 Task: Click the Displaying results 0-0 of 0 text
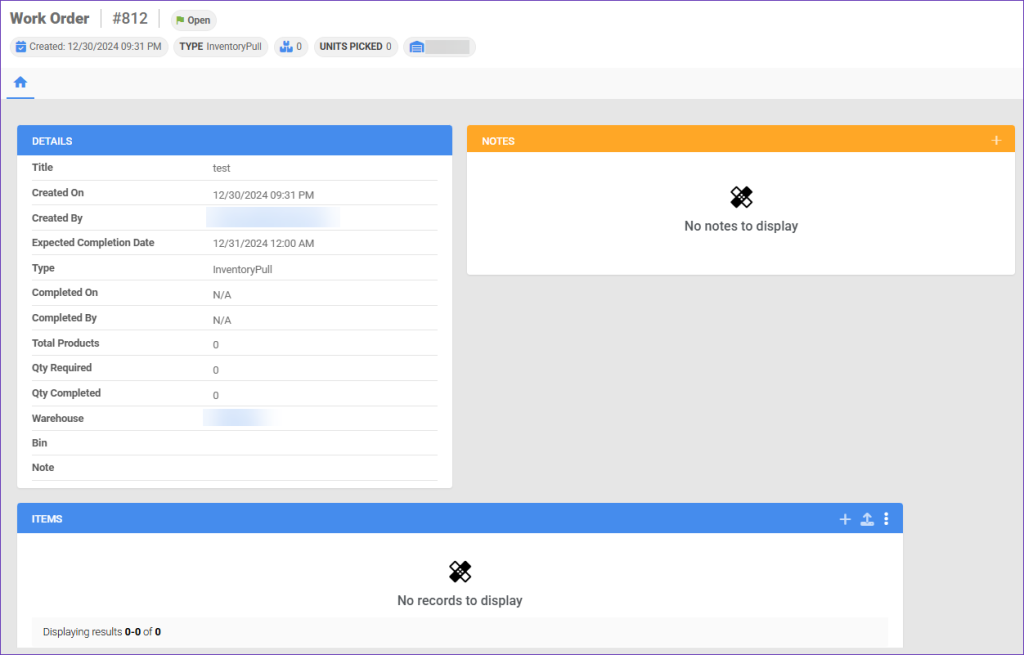(x=100, y=631)
